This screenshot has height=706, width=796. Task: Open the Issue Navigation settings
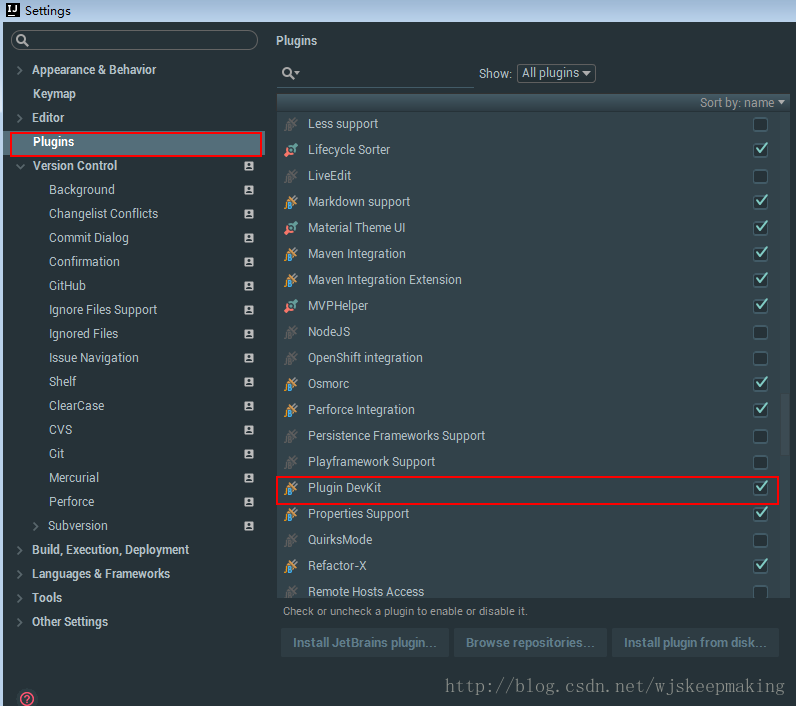[x=93, y=358]
